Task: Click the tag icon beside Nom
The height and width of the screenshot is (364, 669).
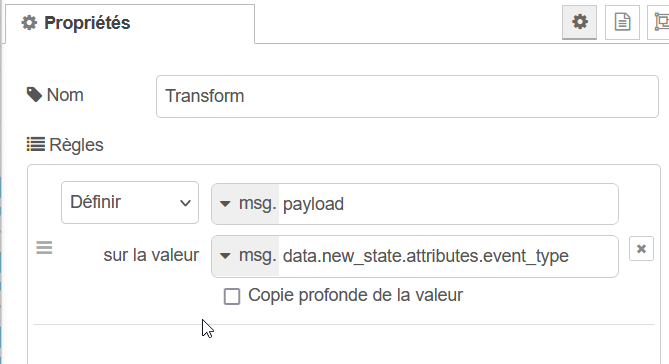Action: 34,95
